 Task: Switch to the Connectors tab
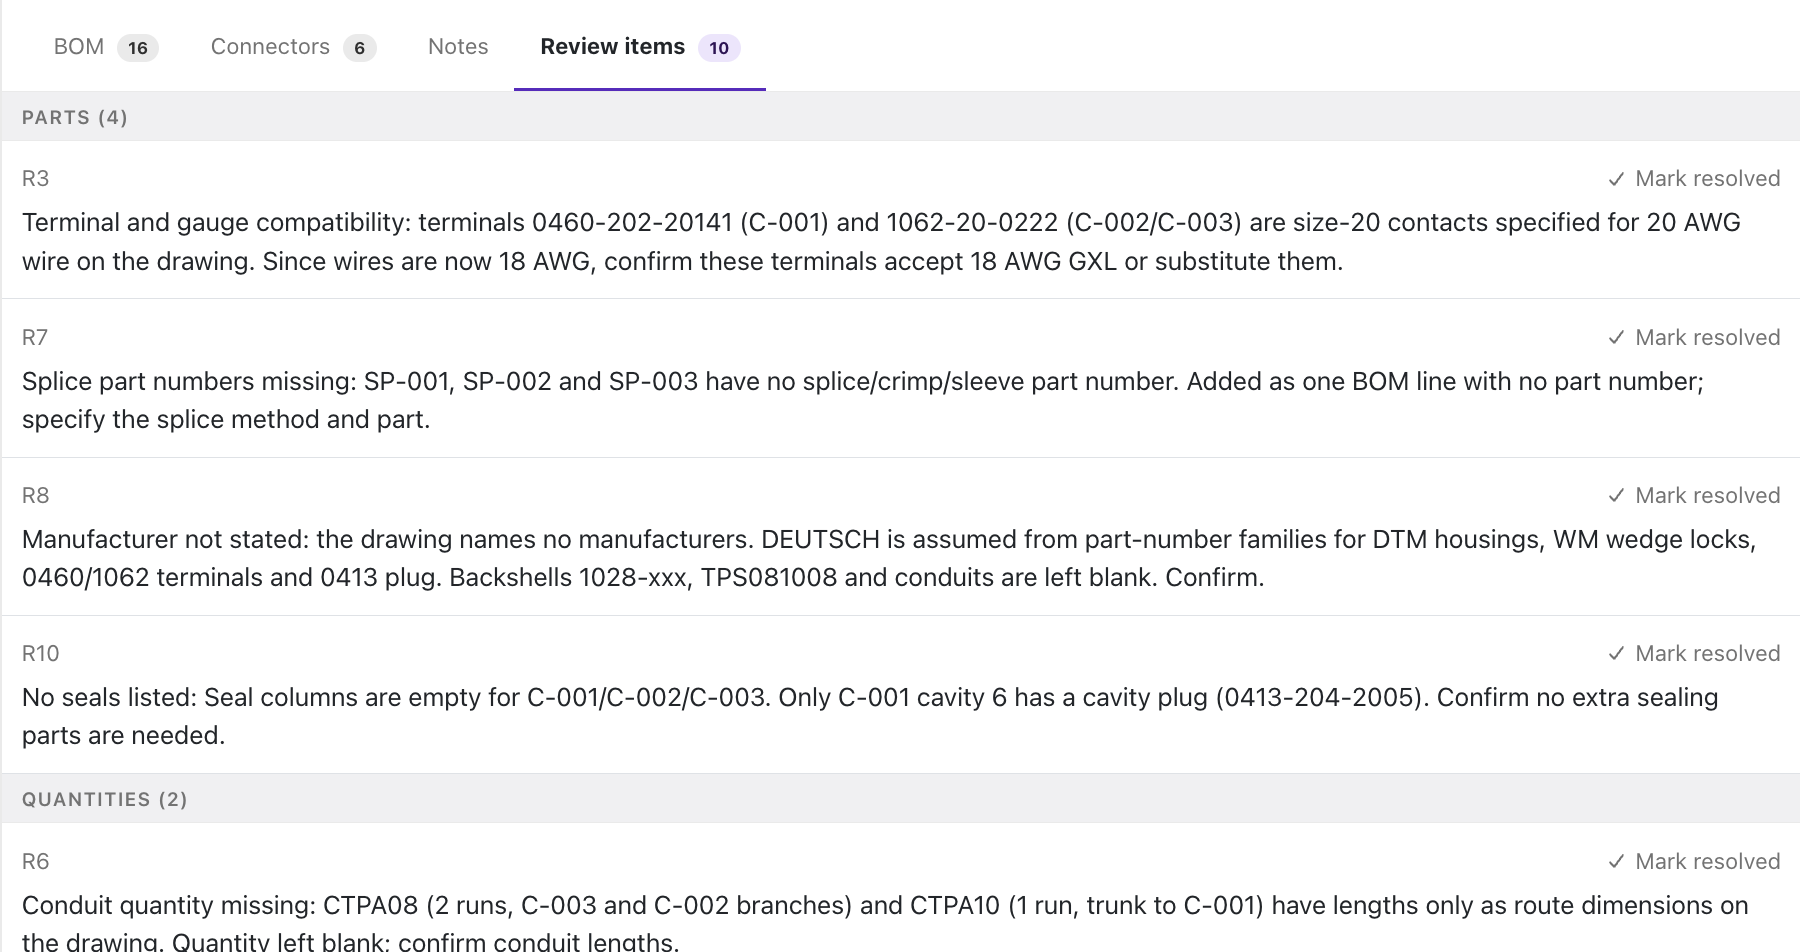(293, 47)
